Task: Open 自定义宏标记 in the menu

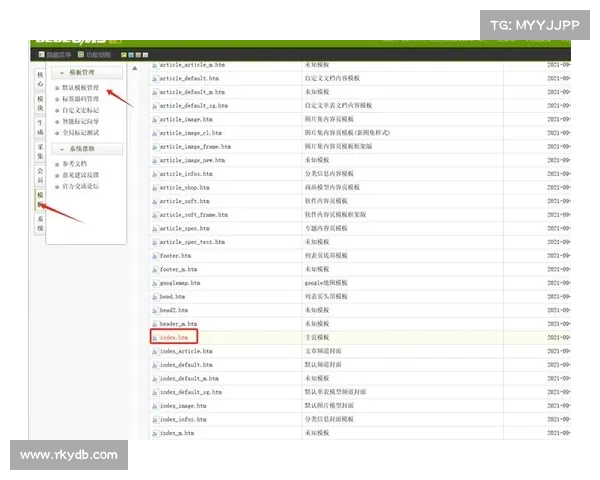Action: (x=80, y=110)
